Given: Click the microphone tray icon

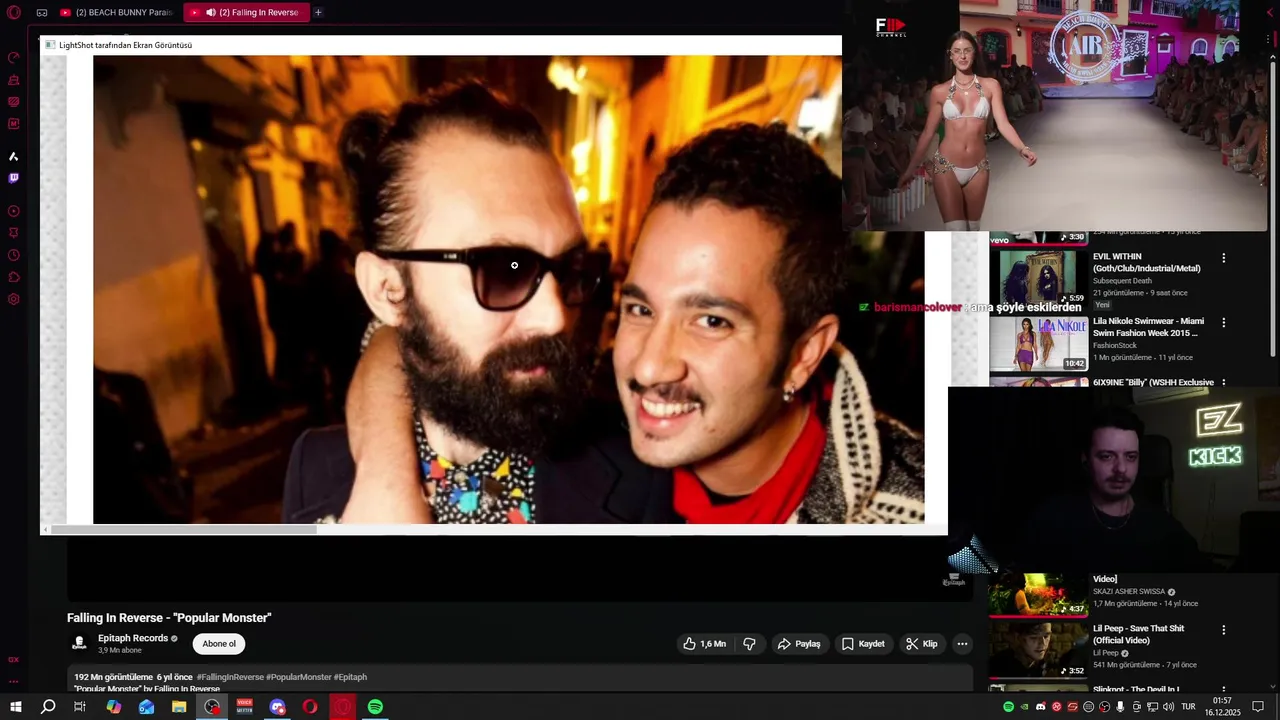Looking at the screenshot, I should tap(1120, 707).
